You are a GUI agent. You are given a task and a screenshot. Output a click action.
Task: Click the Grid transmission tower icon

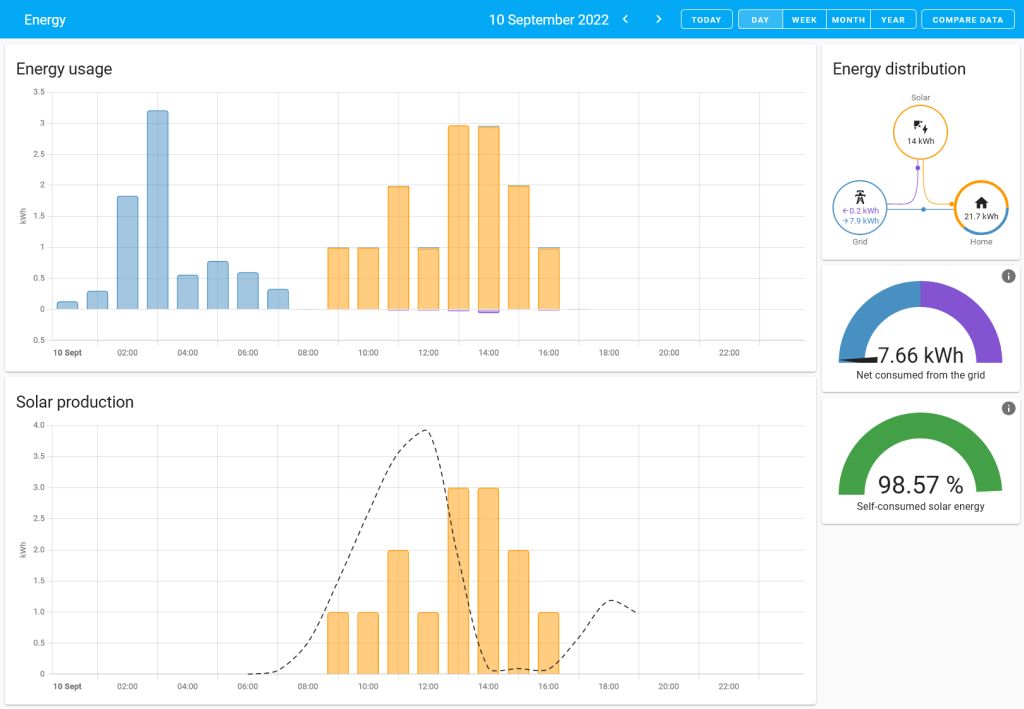[860, 196]
